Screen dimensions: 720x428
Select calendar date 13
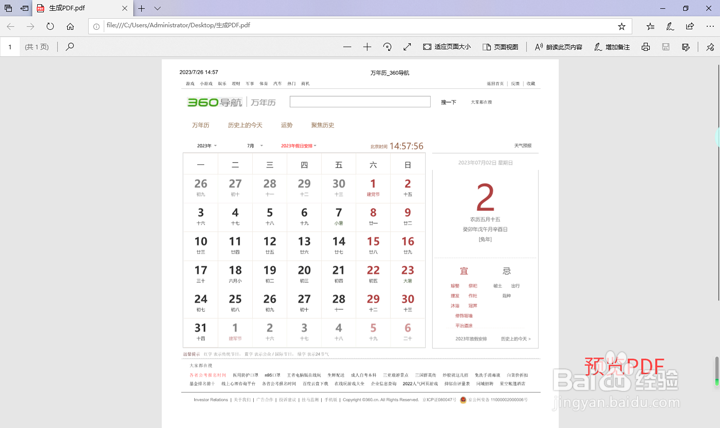[304, 245]
